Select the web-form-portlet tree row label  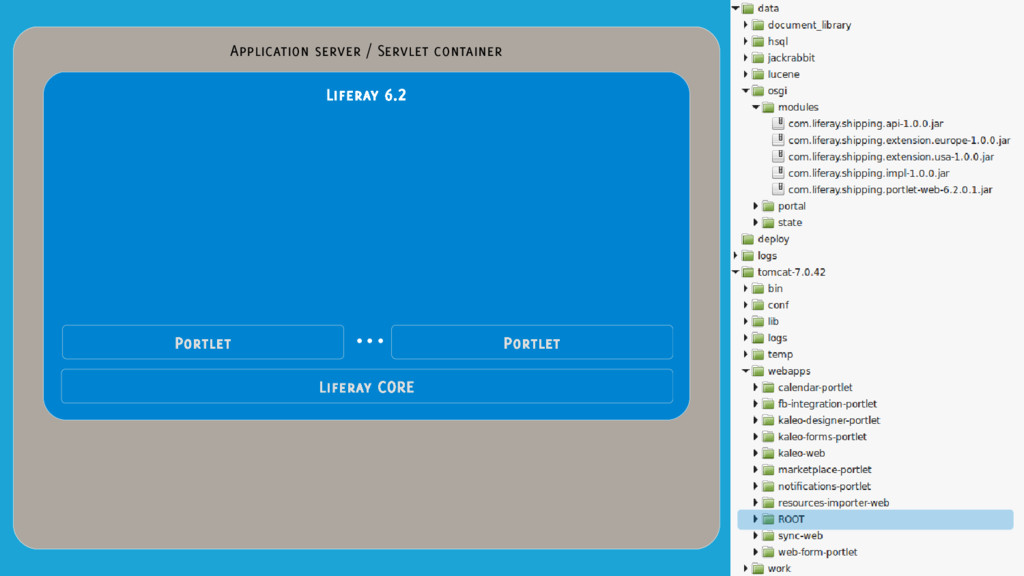(x=818, y=552)
